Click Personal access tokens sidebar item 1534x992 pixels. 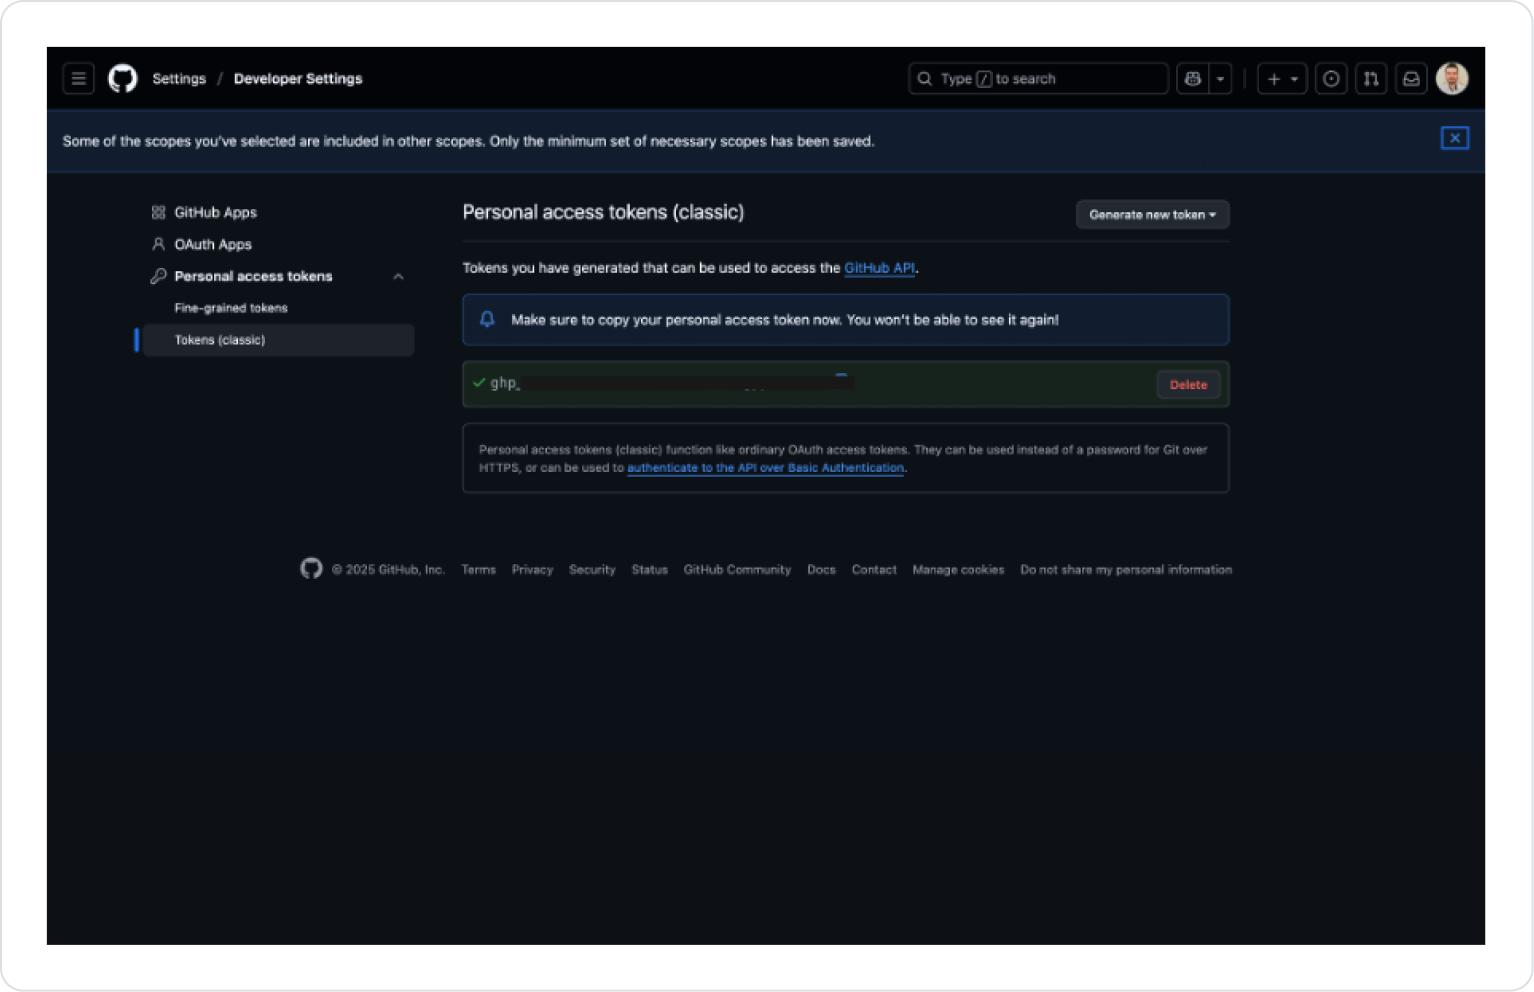[x=253, y=276]
